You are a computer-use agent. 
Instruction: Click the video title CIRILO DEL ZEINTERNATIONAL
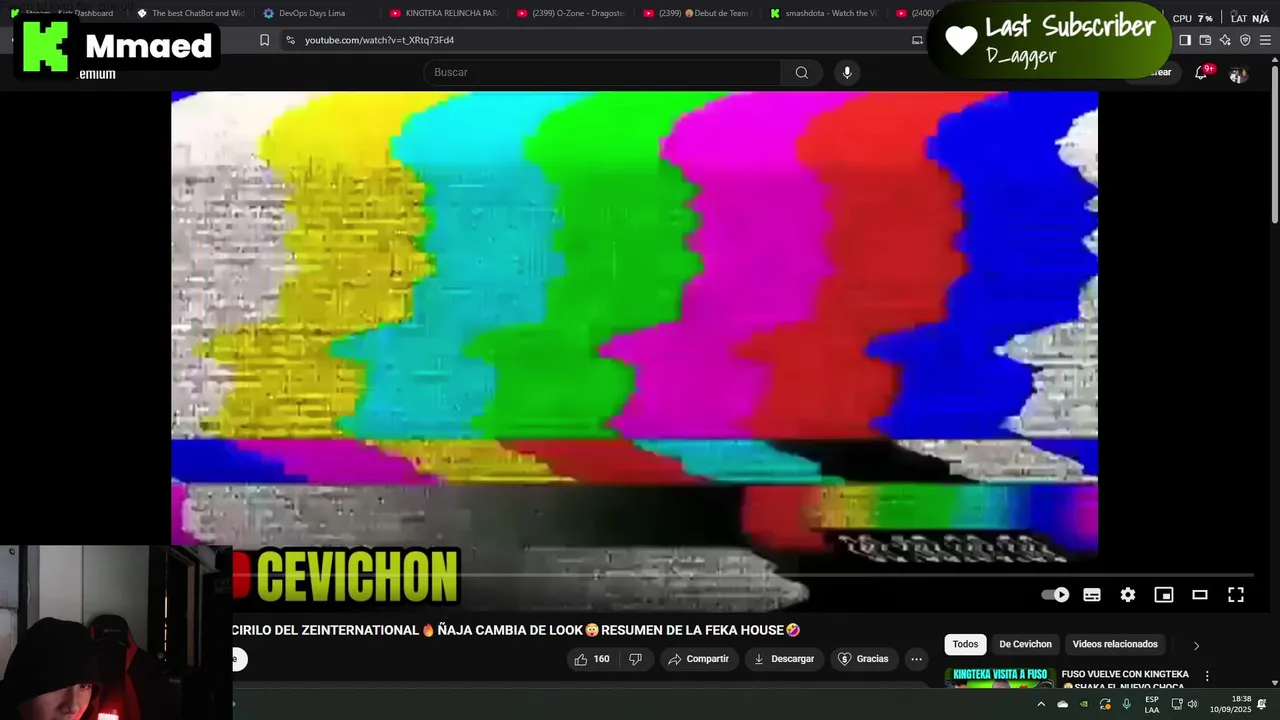click(515, 630)
